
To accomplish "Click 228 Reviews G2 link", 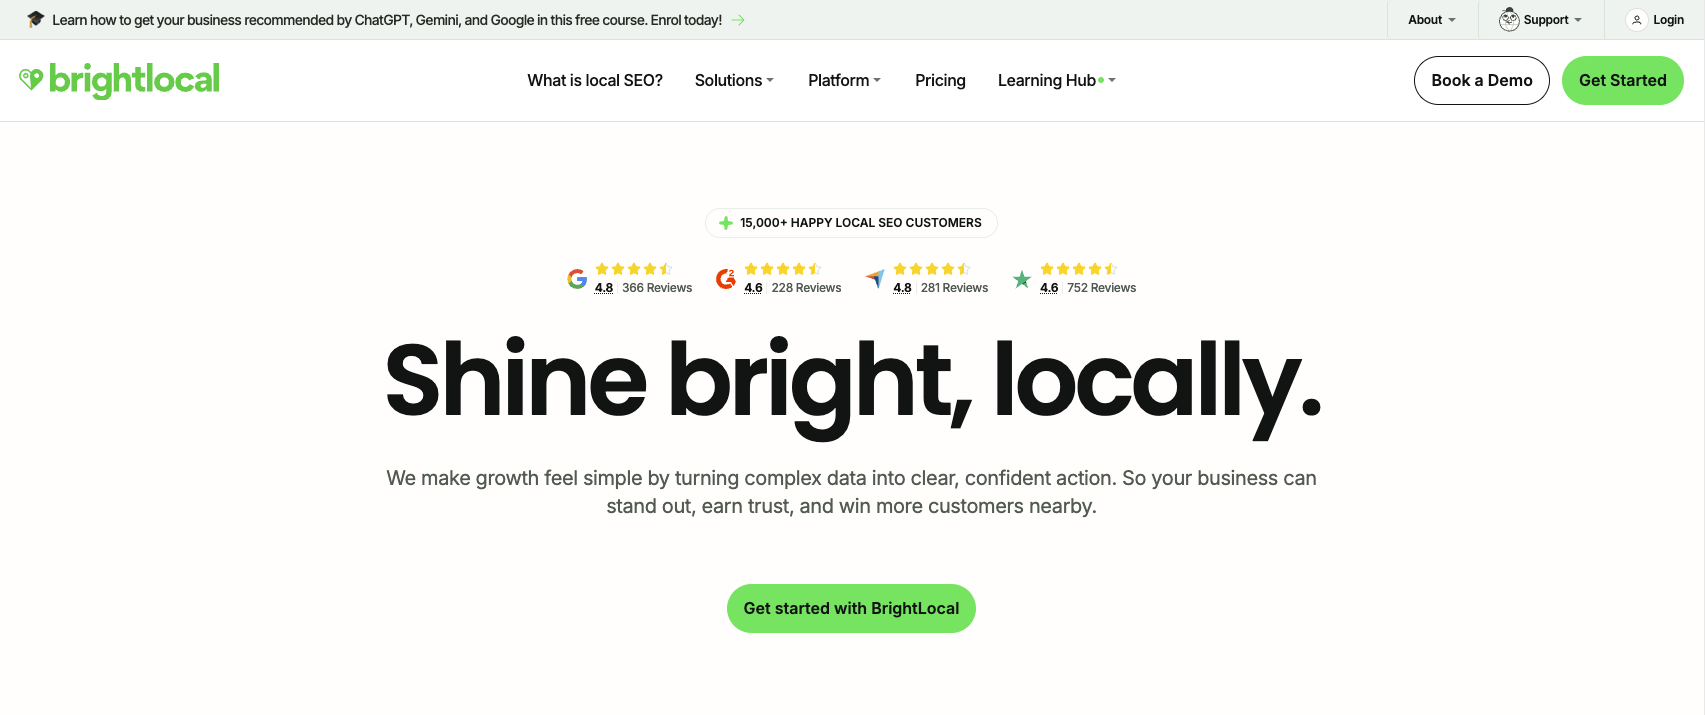I will click(806, 288).
